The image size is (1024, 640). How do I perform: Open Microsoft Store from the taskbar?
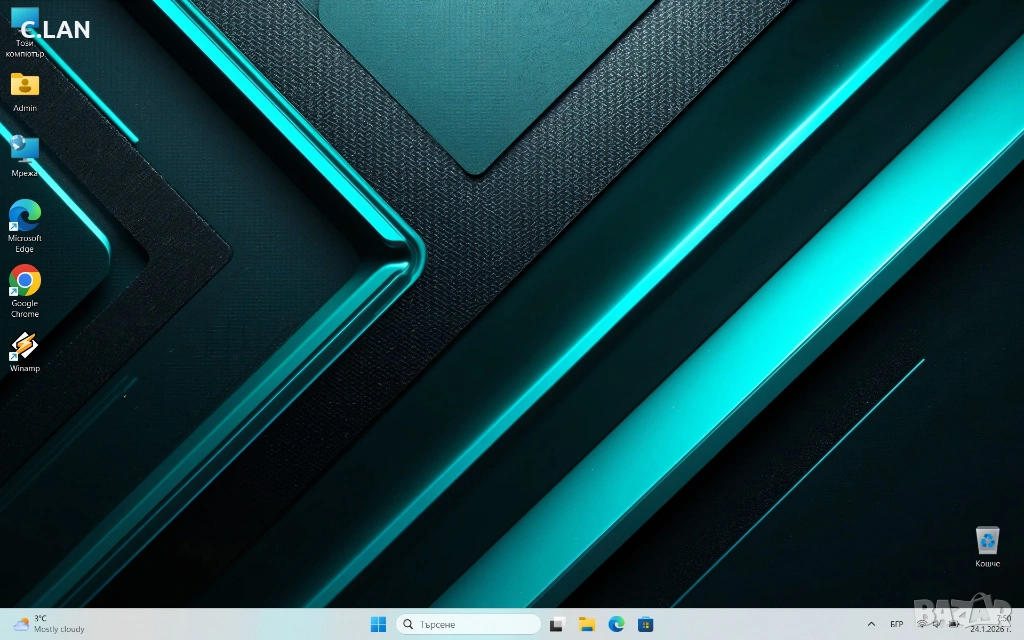coord(646,624)
